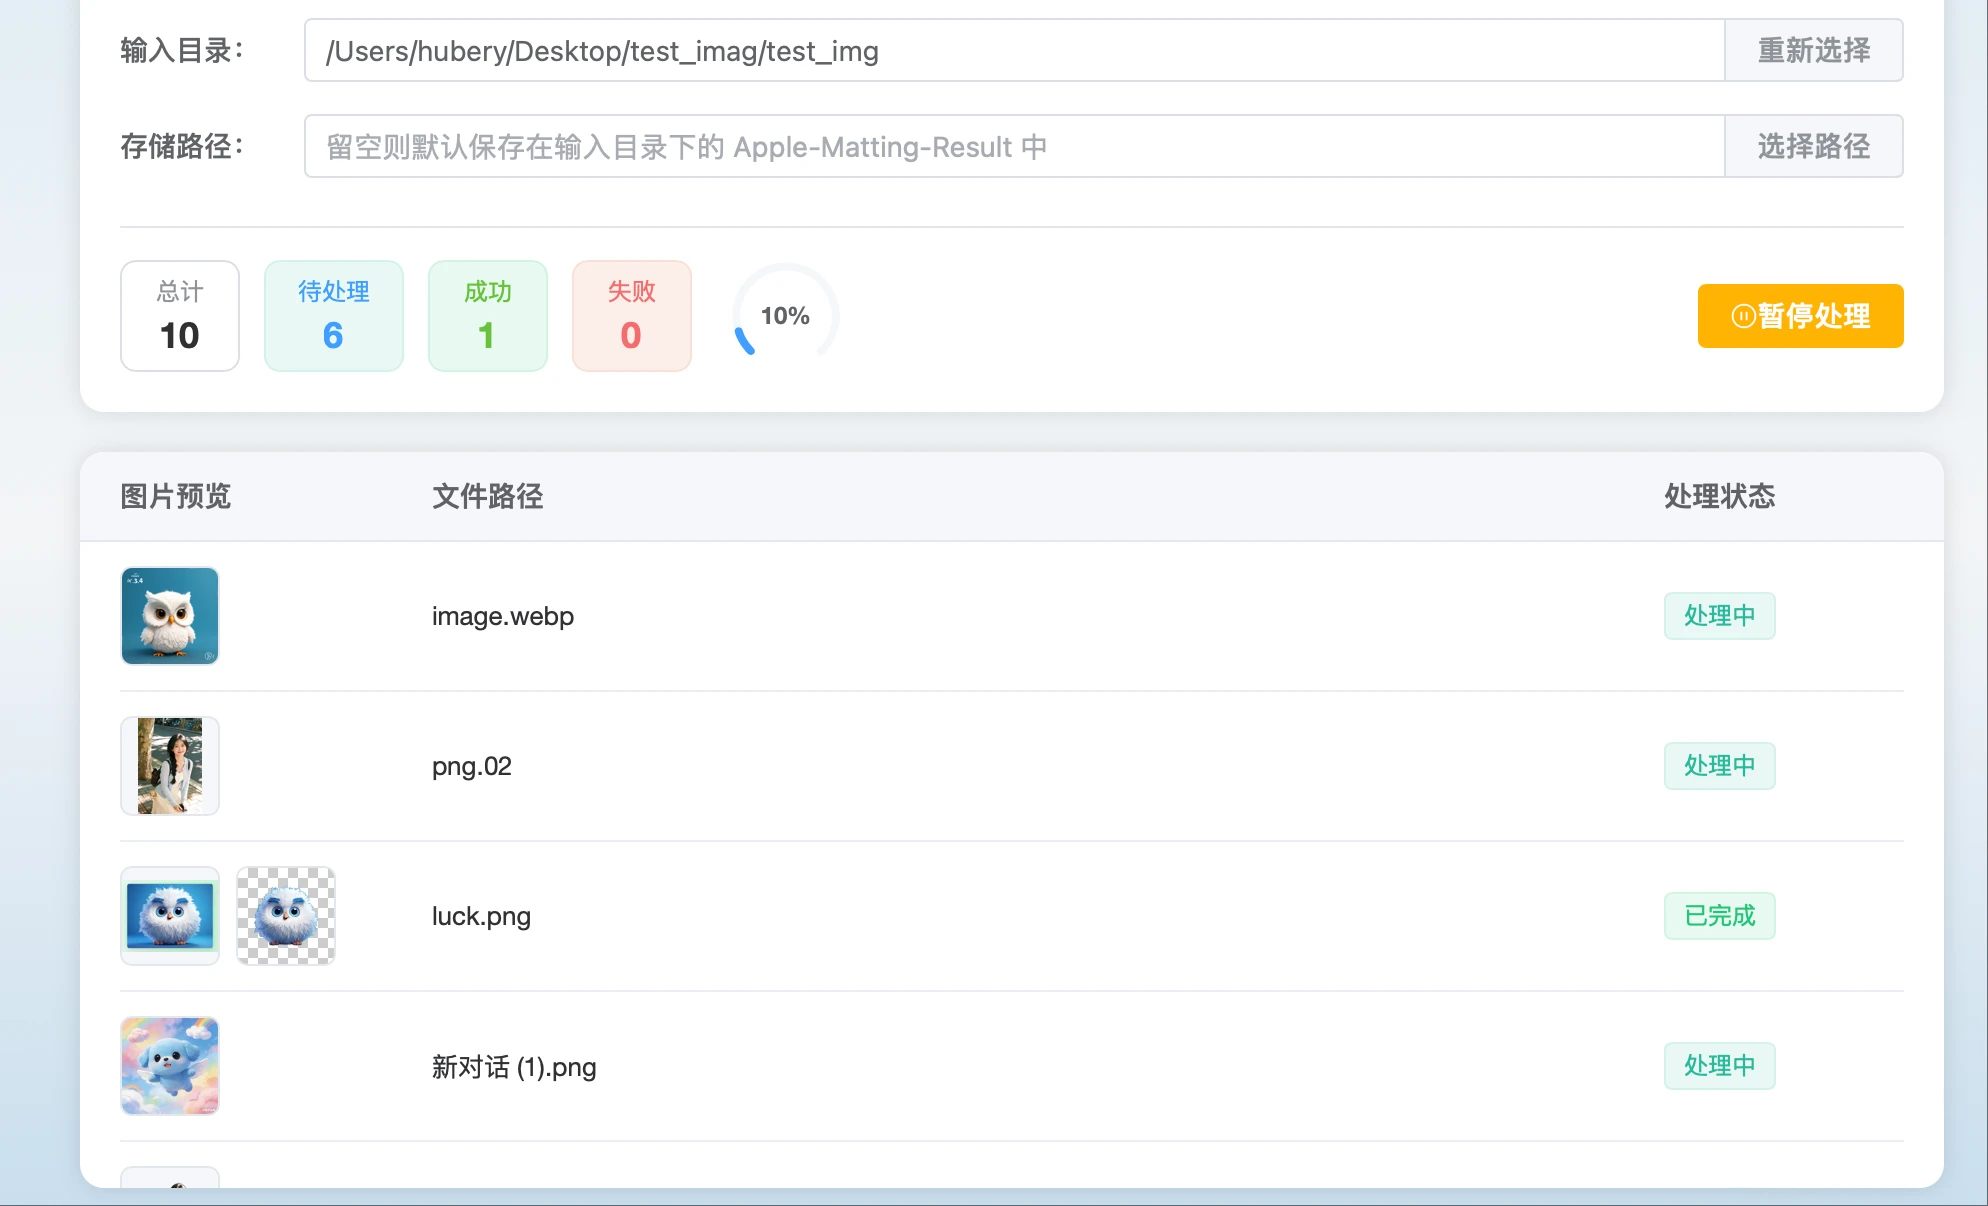
Task: Click the 文件路径 column header
Action: coord(488,496)
